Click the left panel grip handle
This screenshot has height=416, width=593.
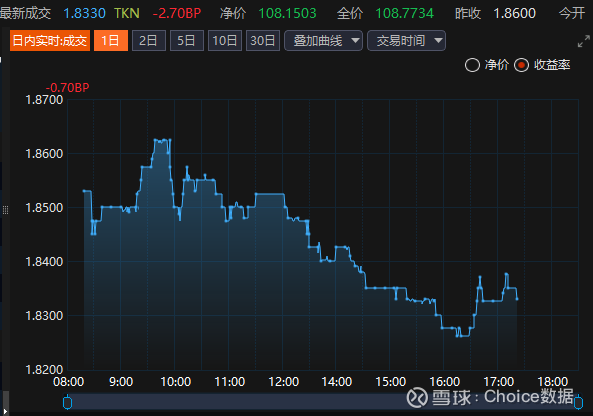5,210
